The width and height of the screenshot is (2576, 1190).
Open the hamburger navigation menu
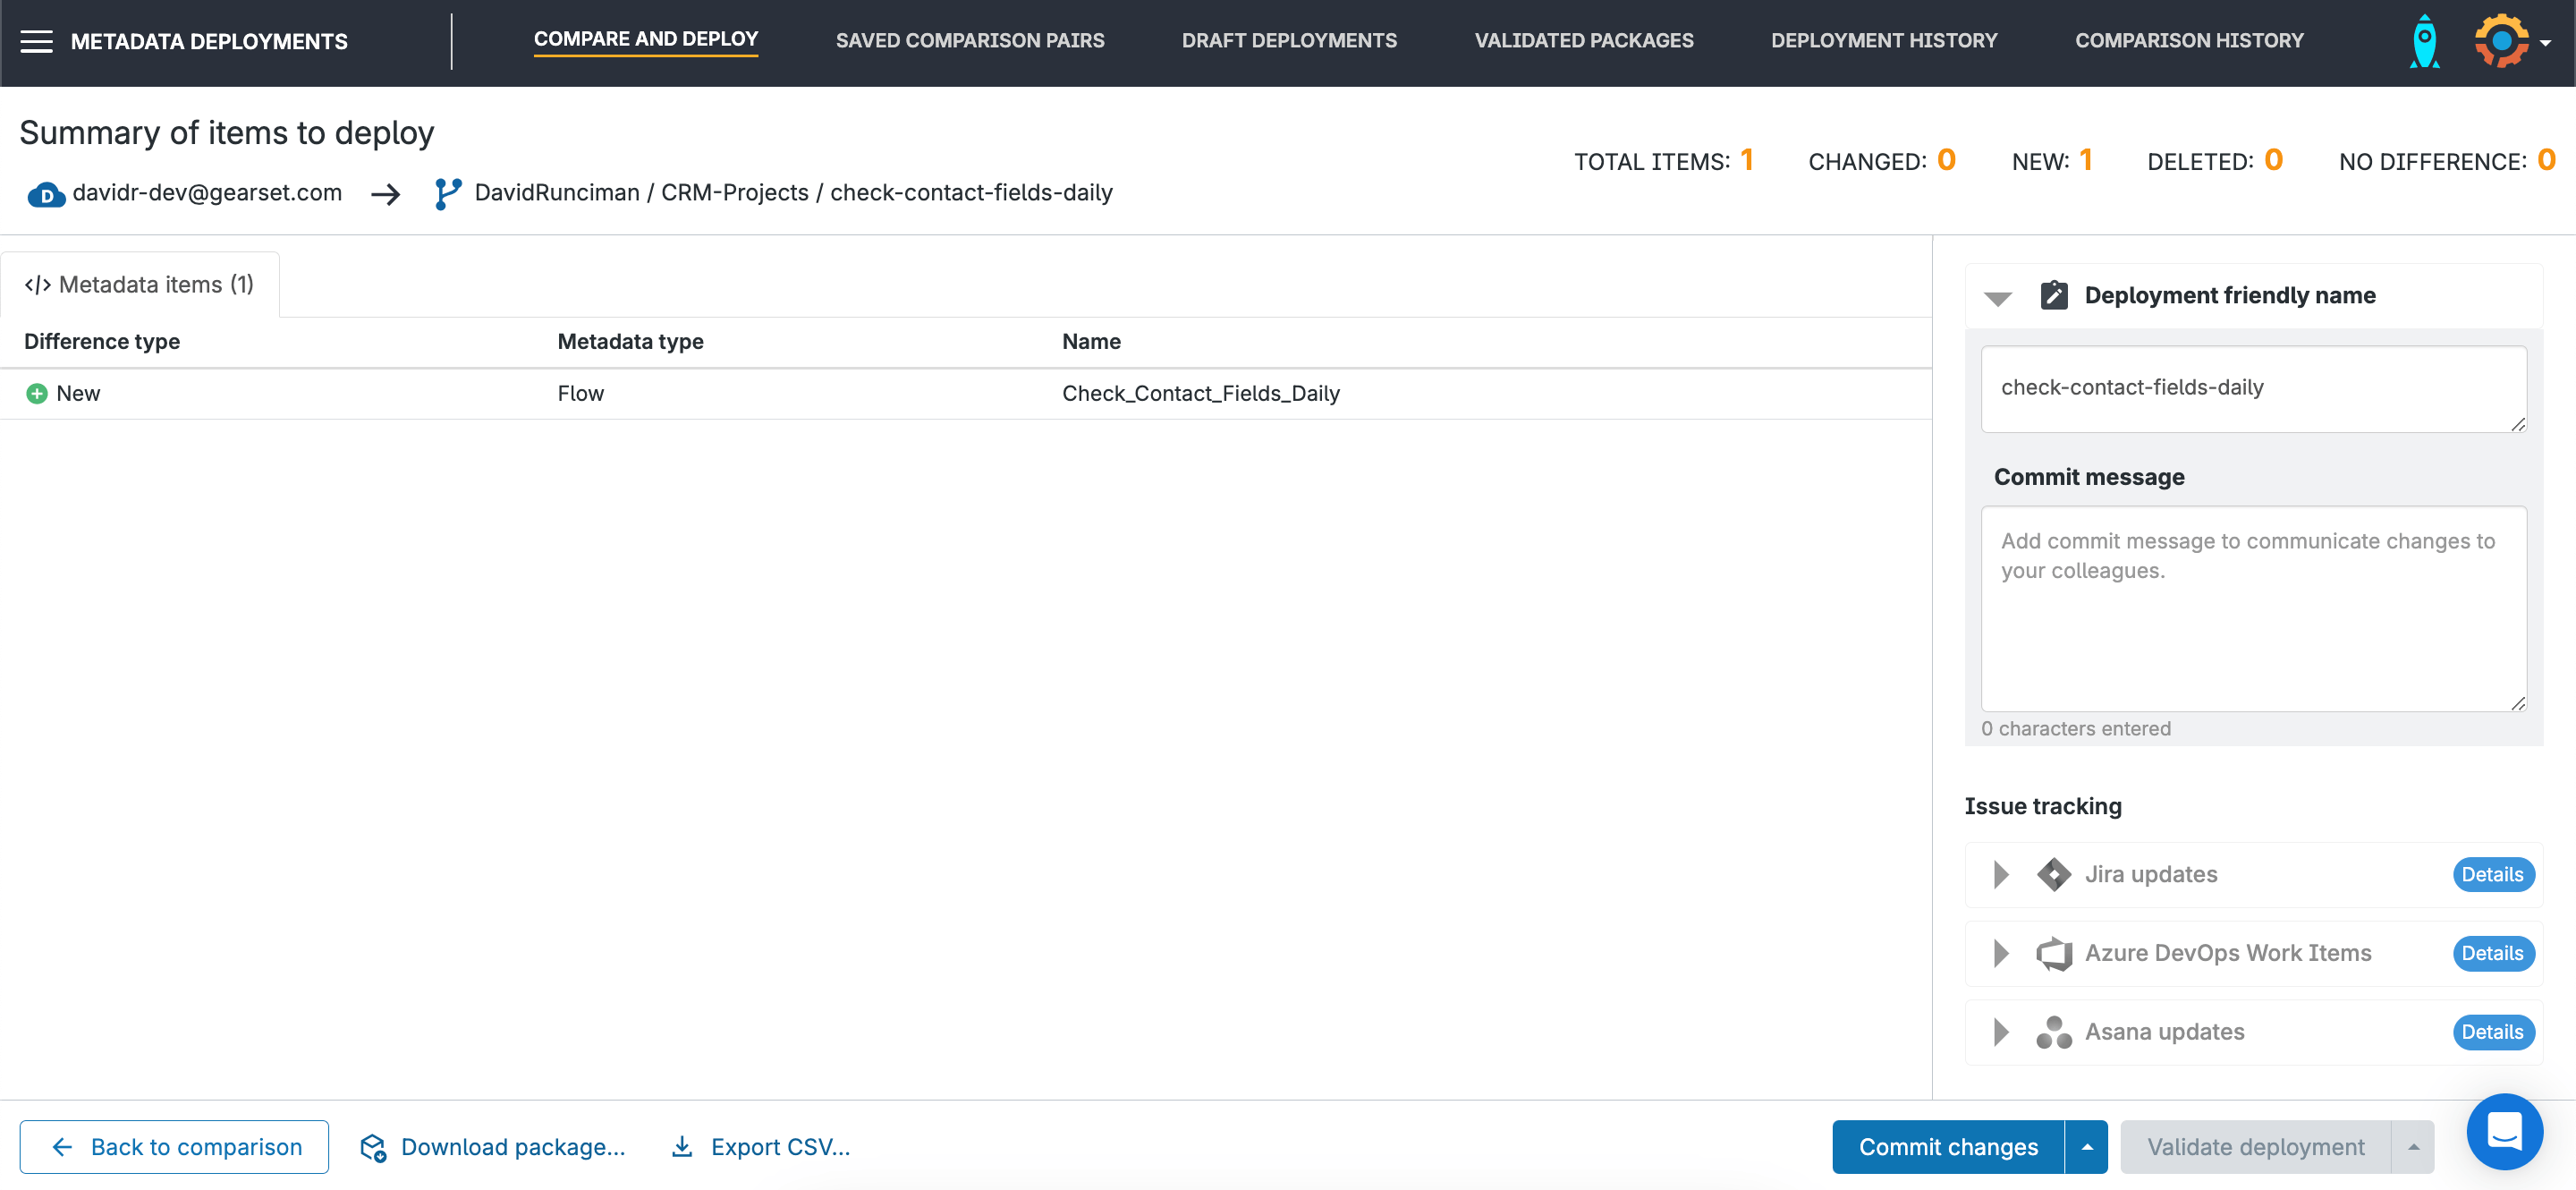coord(37,41)
